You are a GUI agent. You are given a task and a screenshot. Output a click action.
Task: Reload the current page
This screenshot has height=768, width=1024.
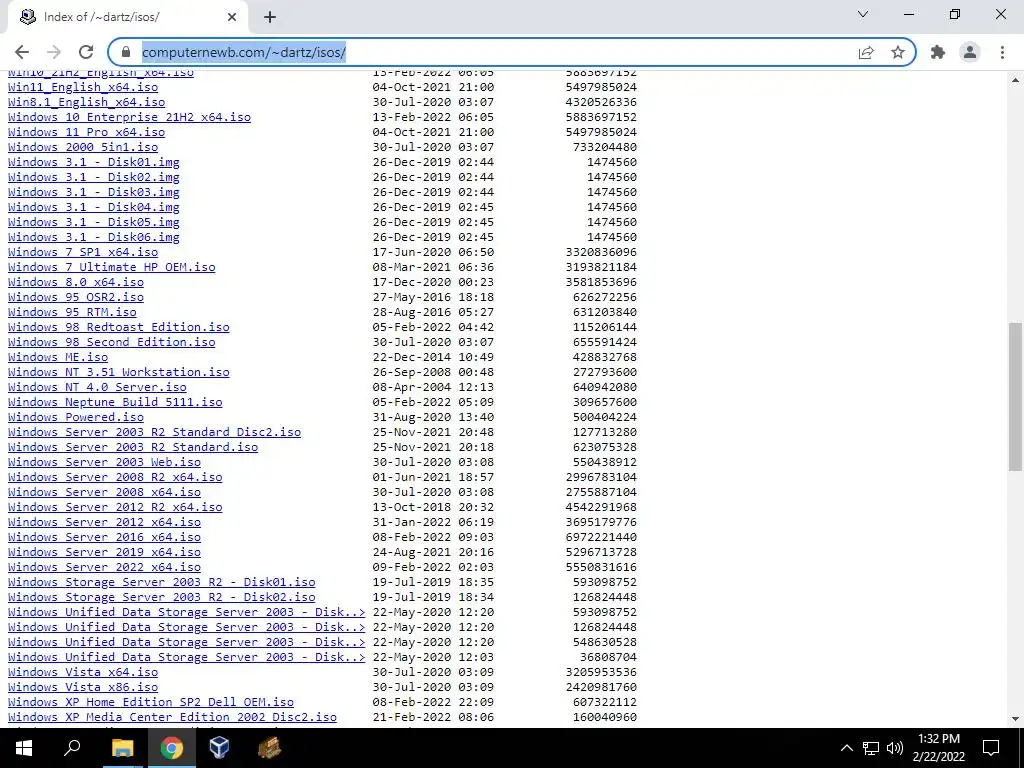point(86,52)
